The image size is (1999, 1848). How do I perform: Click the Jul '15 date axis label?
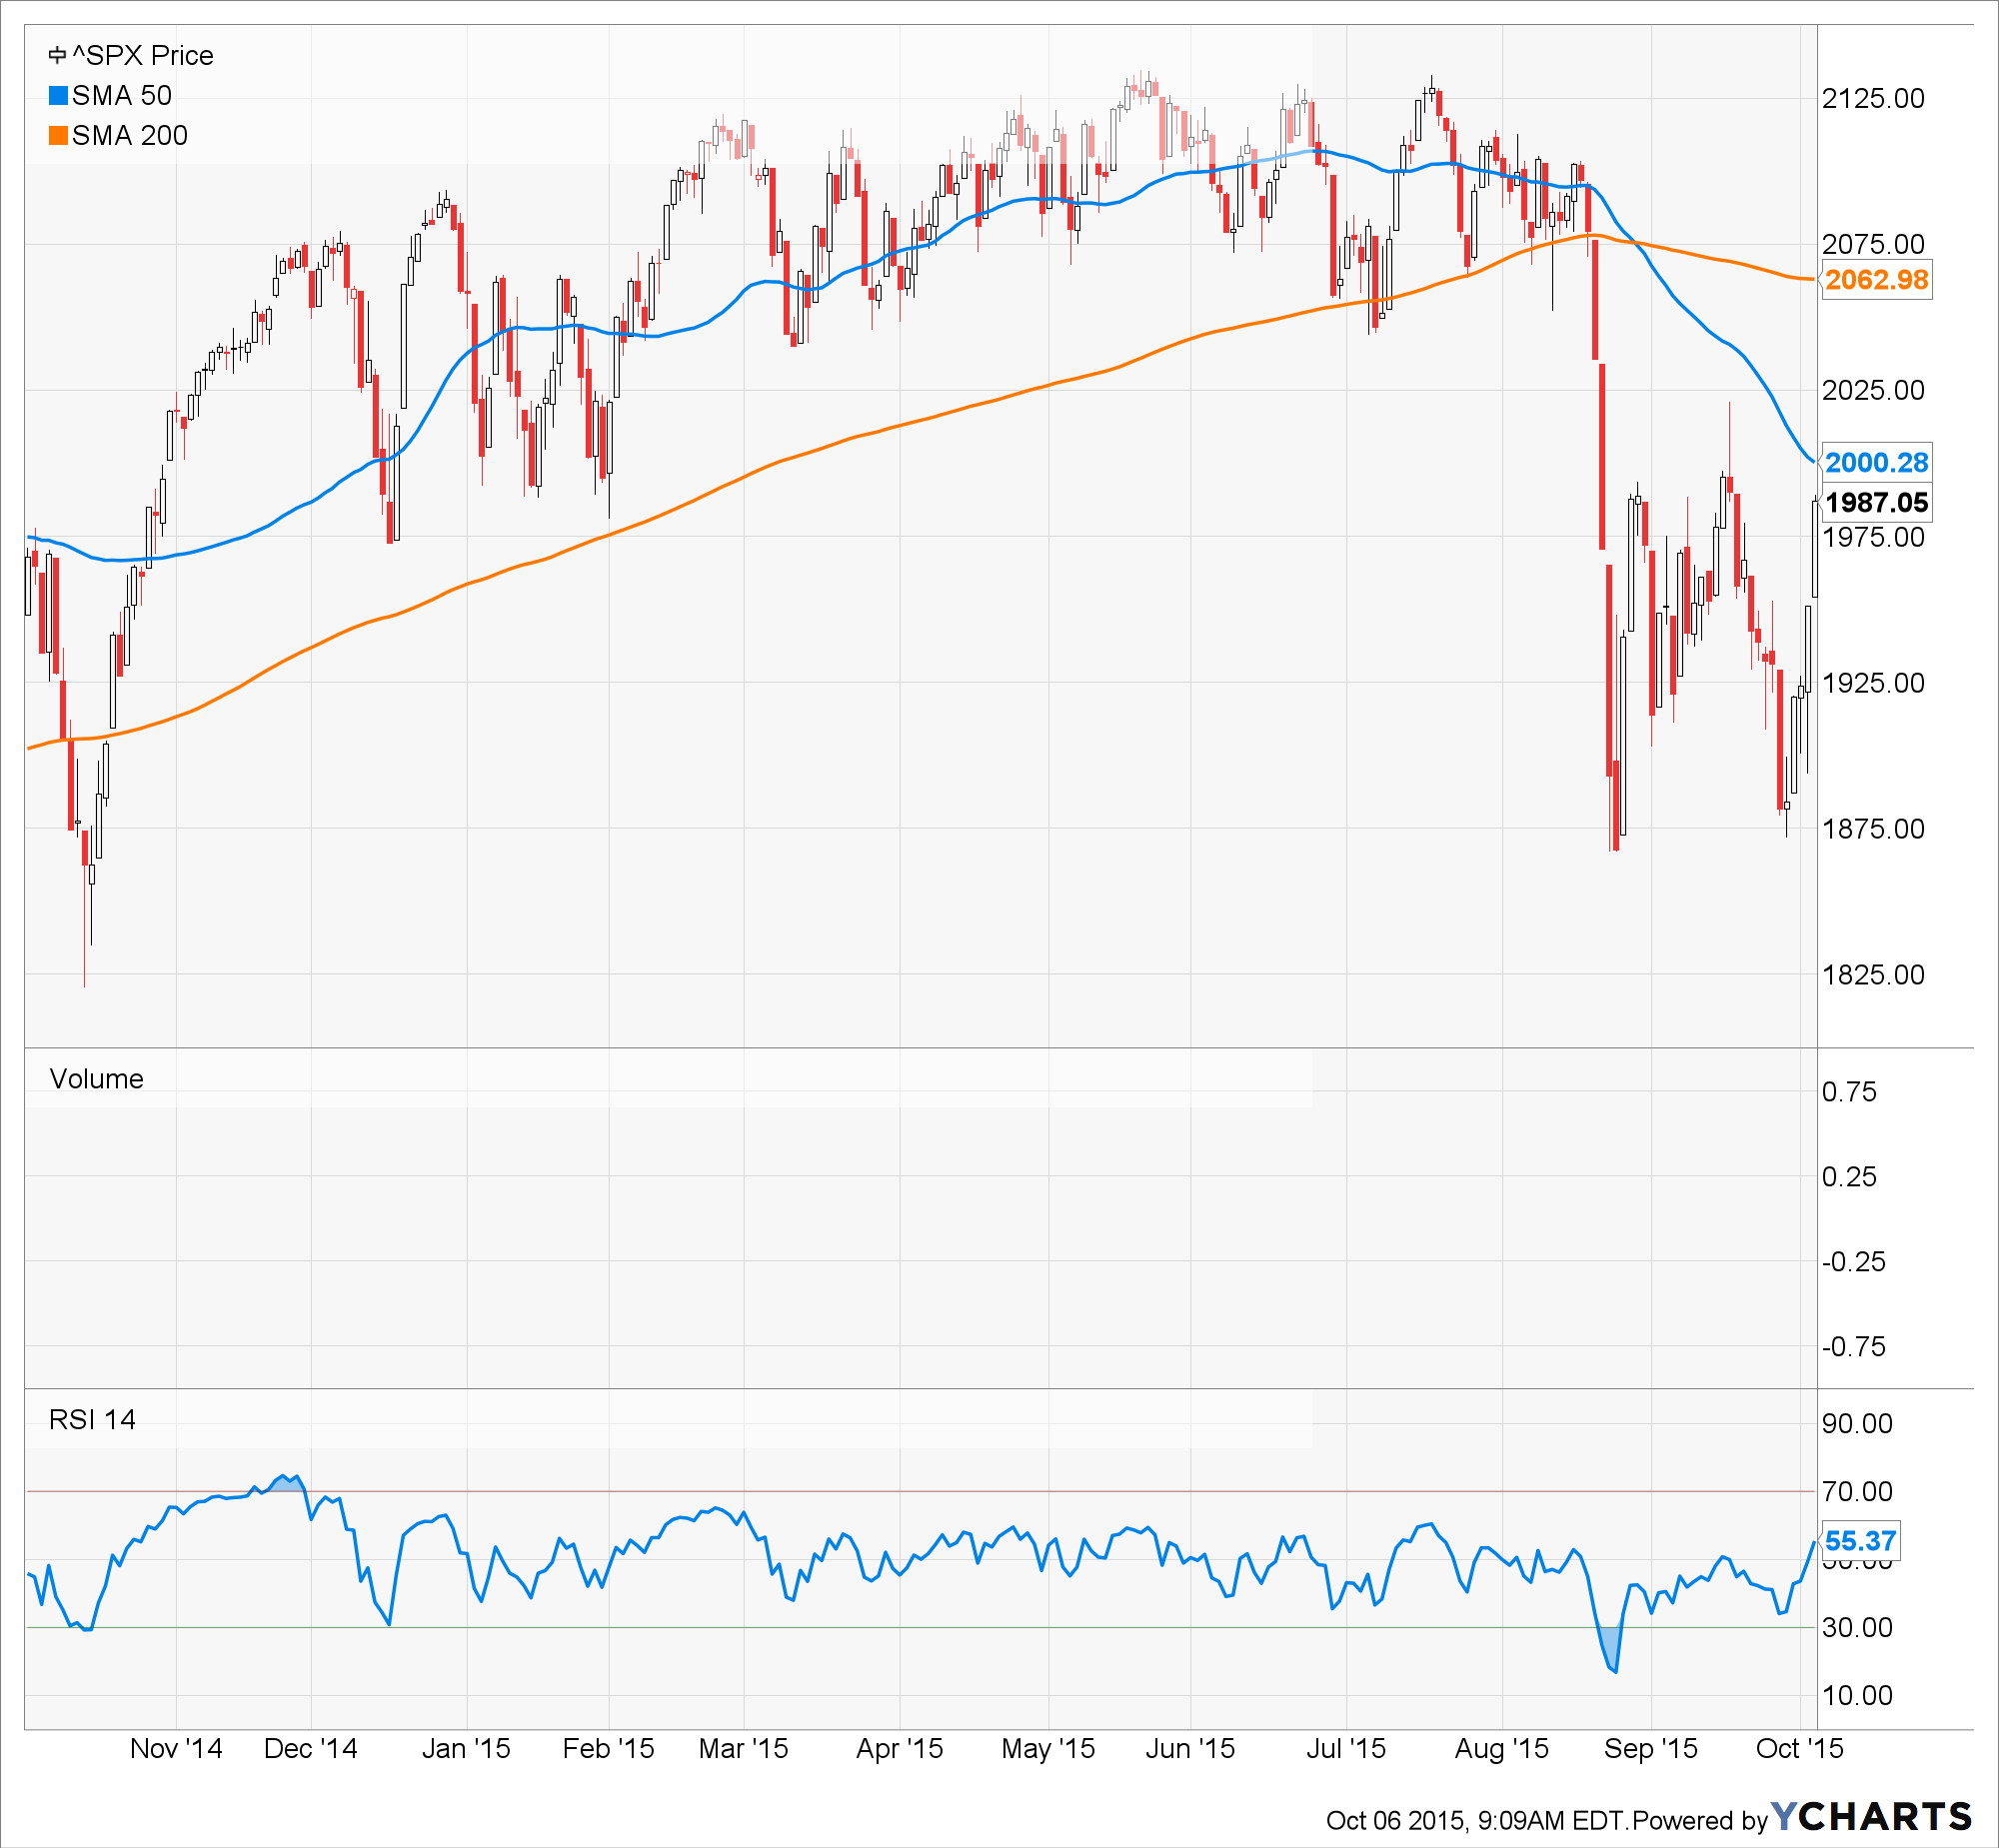click(1346, 1749)
